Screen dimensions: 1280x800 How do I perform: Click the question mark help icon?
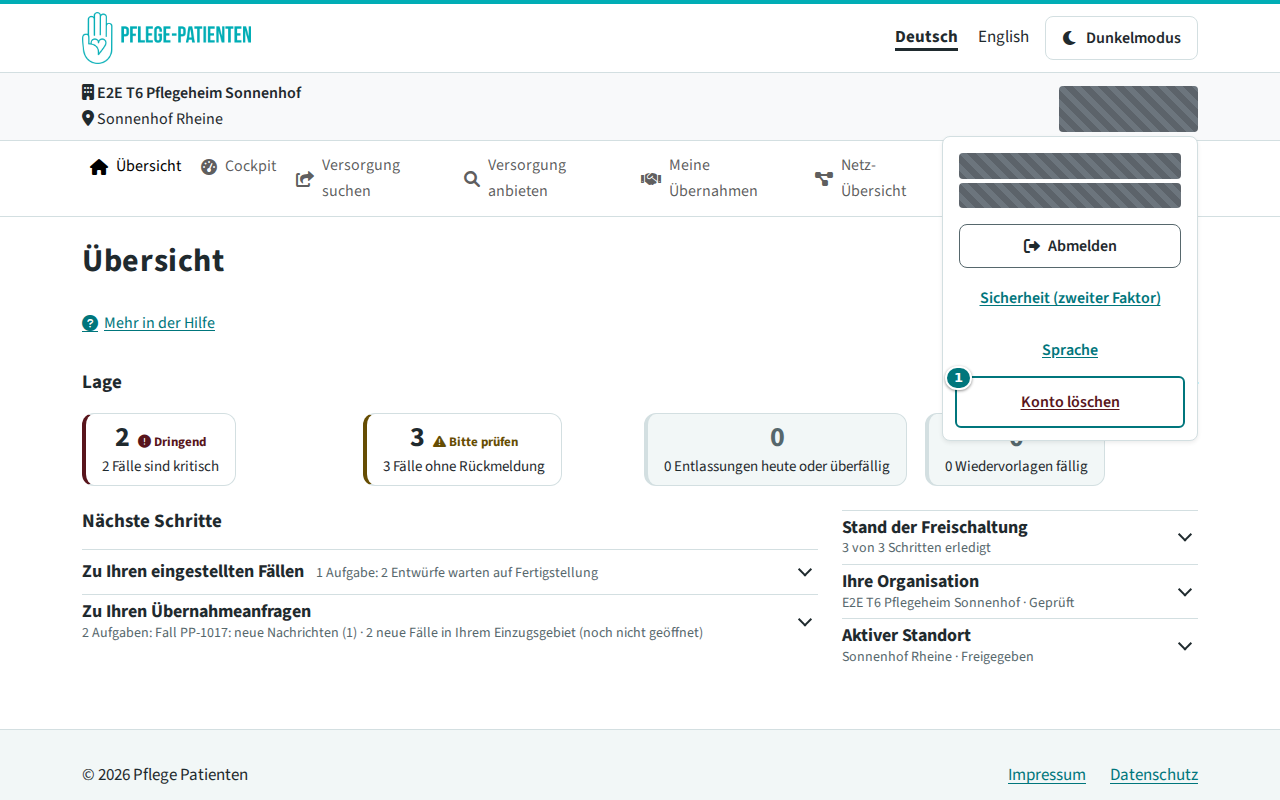click(90, 323)
